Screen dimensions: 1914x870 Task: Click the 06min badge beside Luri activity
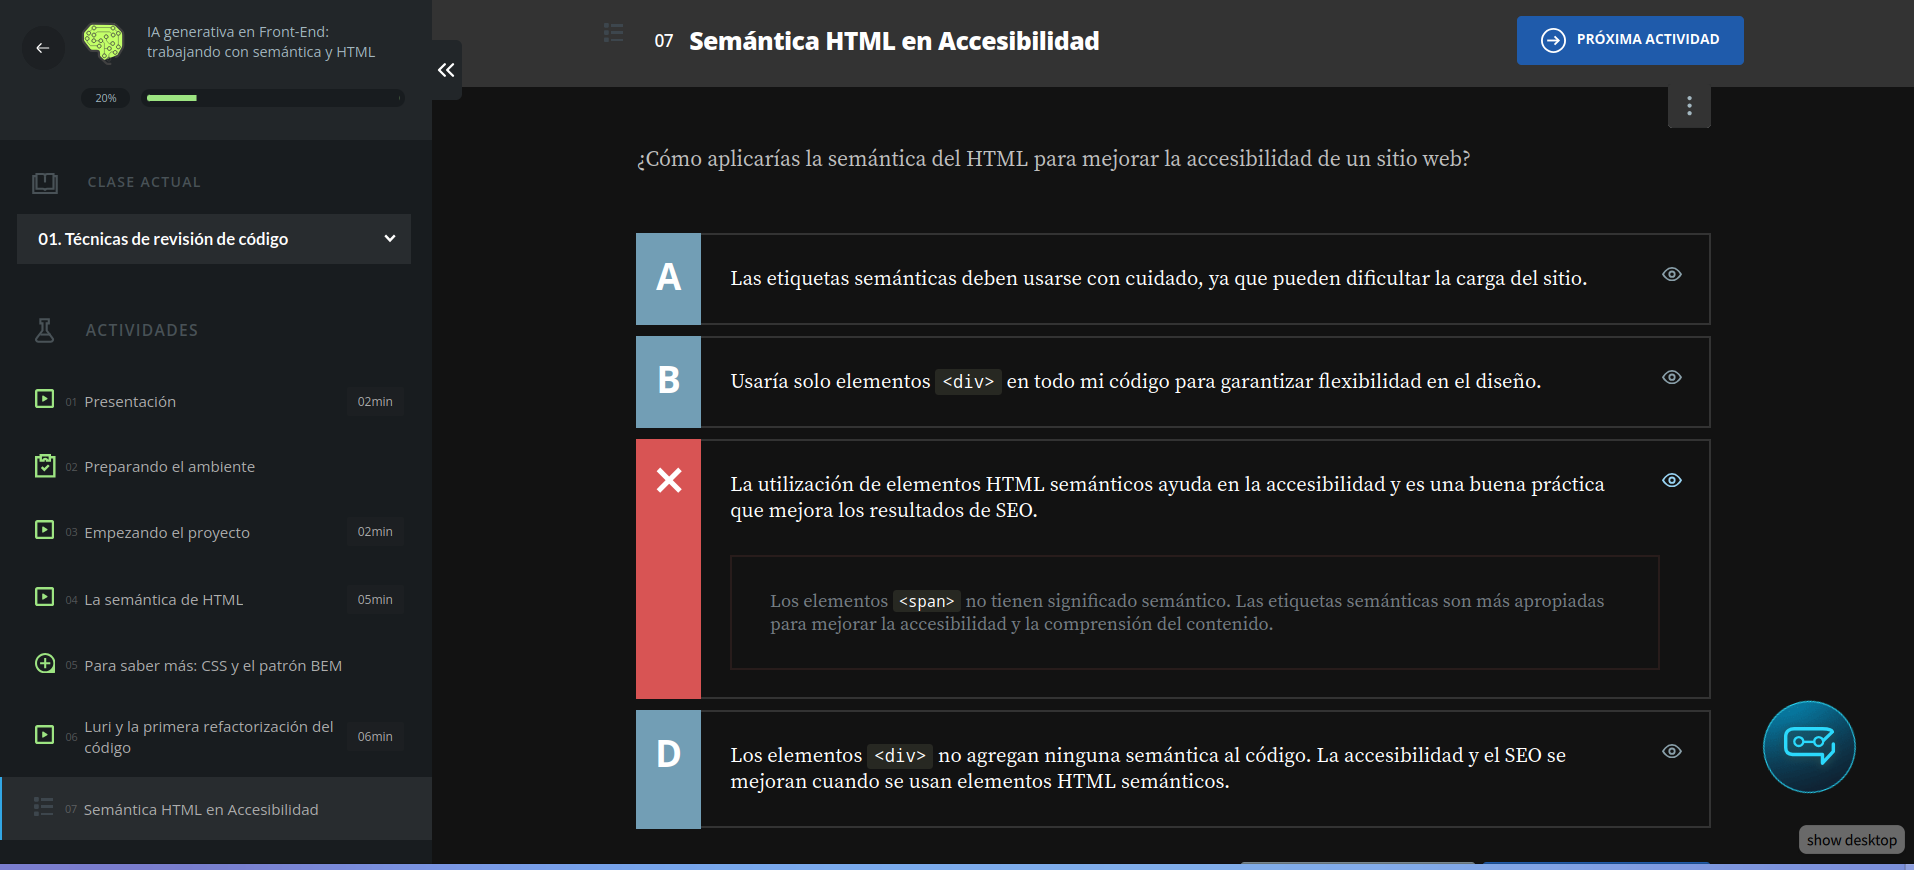pyautogui.click(x=375, y=736)
